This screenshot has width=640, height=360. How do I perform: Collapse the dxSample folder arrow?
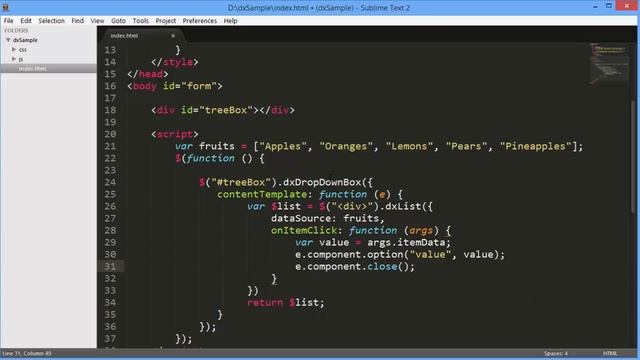tap(8, 40)
